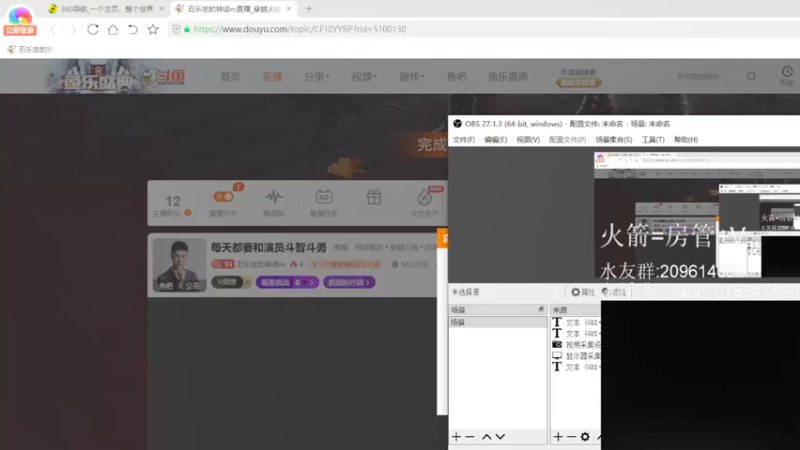Open OBS 工具(T) menu

coord(653,140)
